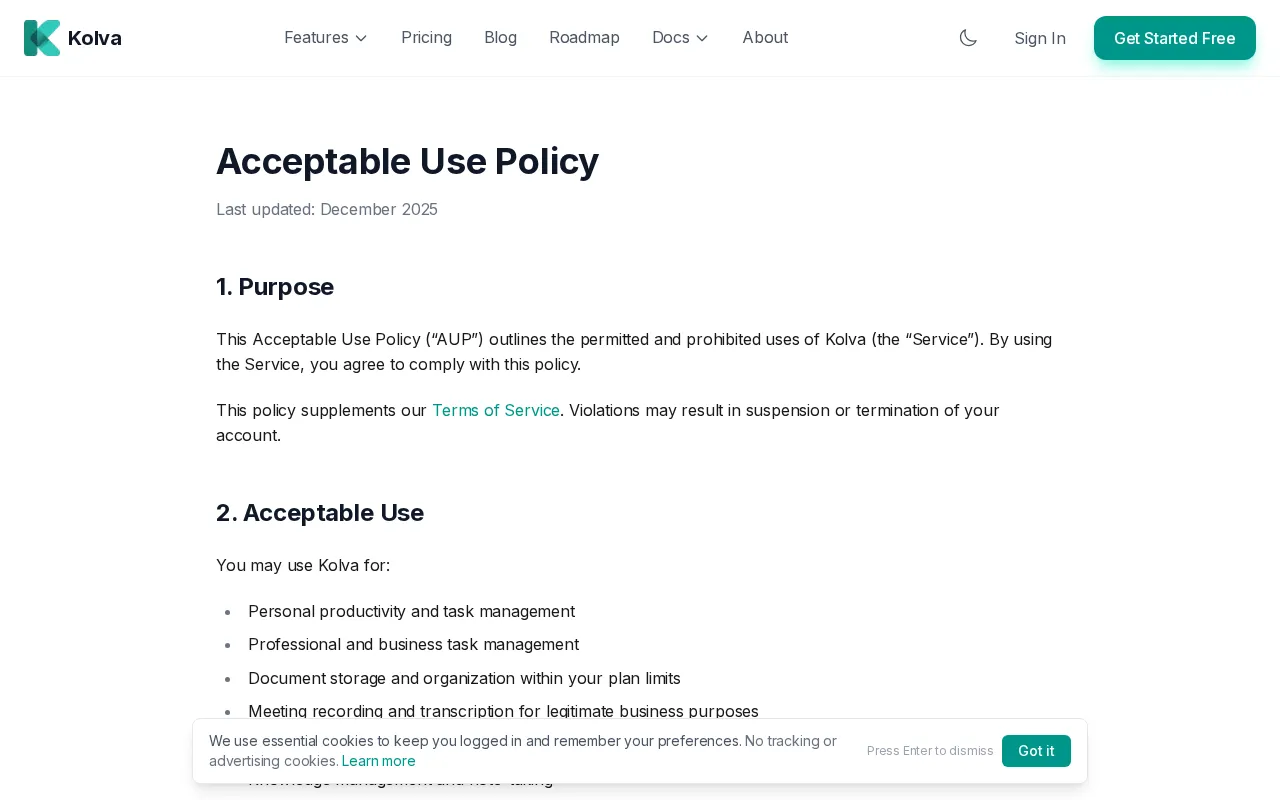Go to the Pricing page

(x=426, y=38)
